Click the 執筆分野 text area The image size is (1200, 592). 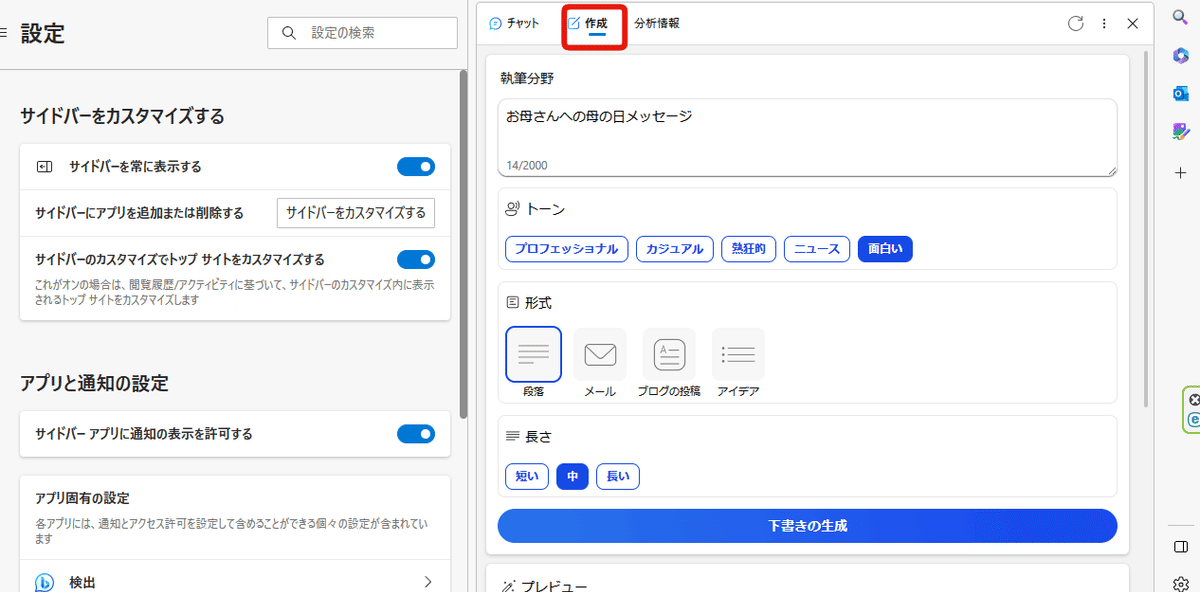pyautogui.click(x=807, y=138)
